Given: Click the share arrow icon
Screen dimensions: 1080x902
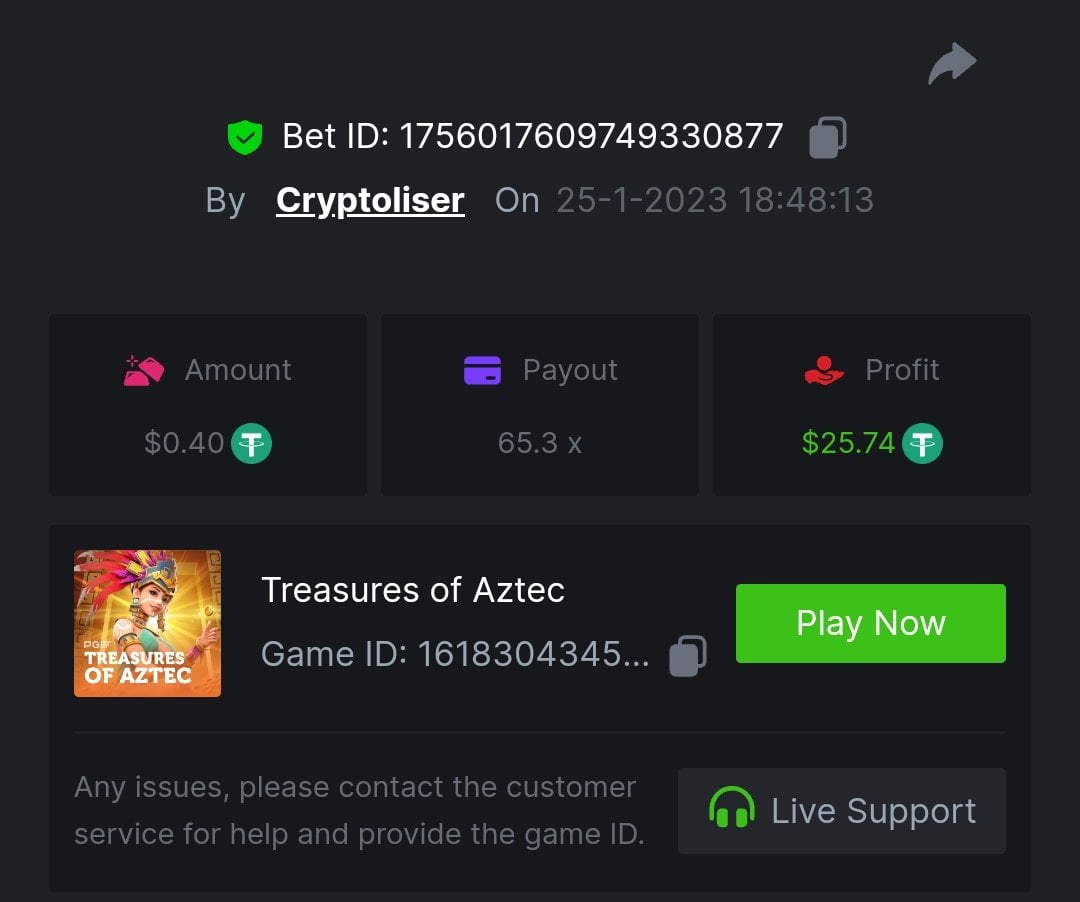Looking at the screenshot, I should (952, 64).
